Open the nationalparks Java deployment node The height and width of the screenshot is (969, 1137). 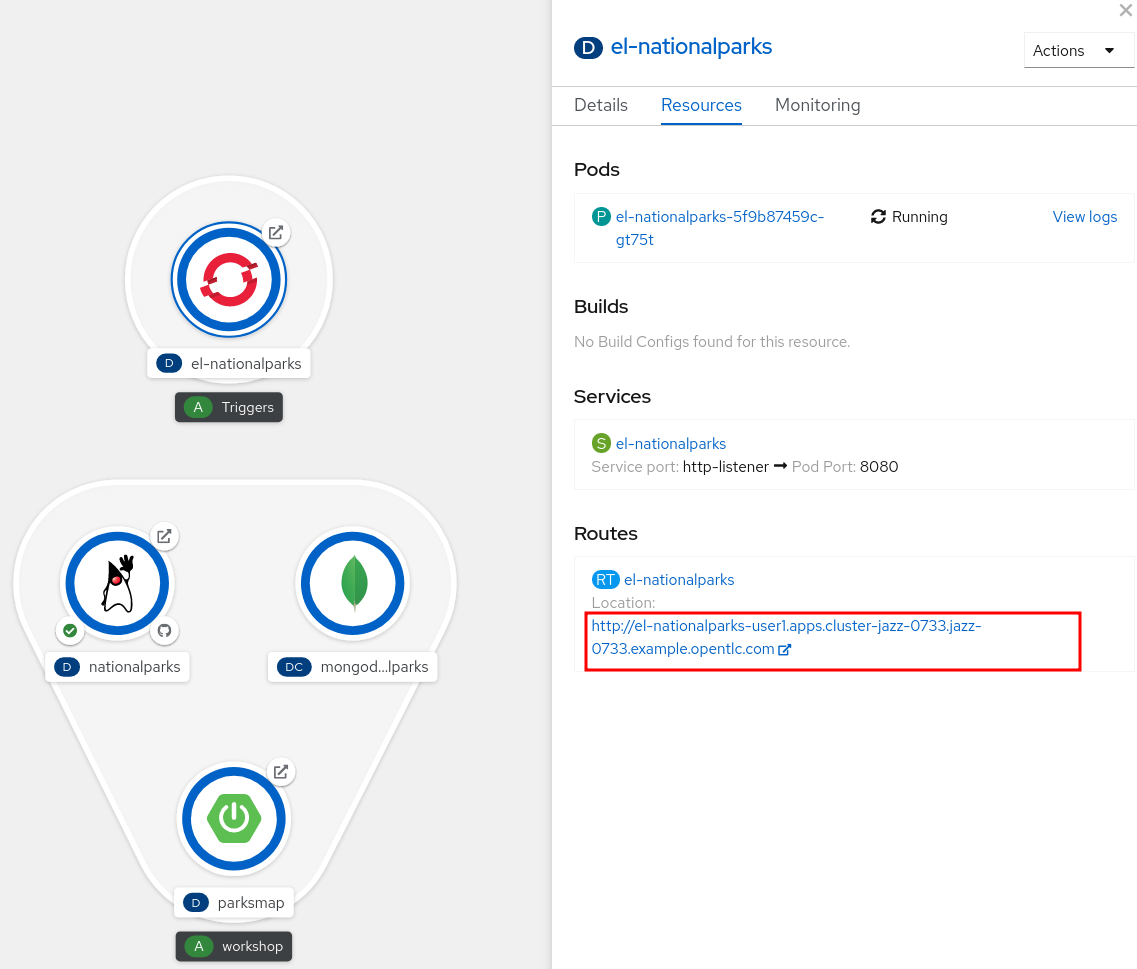[x=116, y=583]
